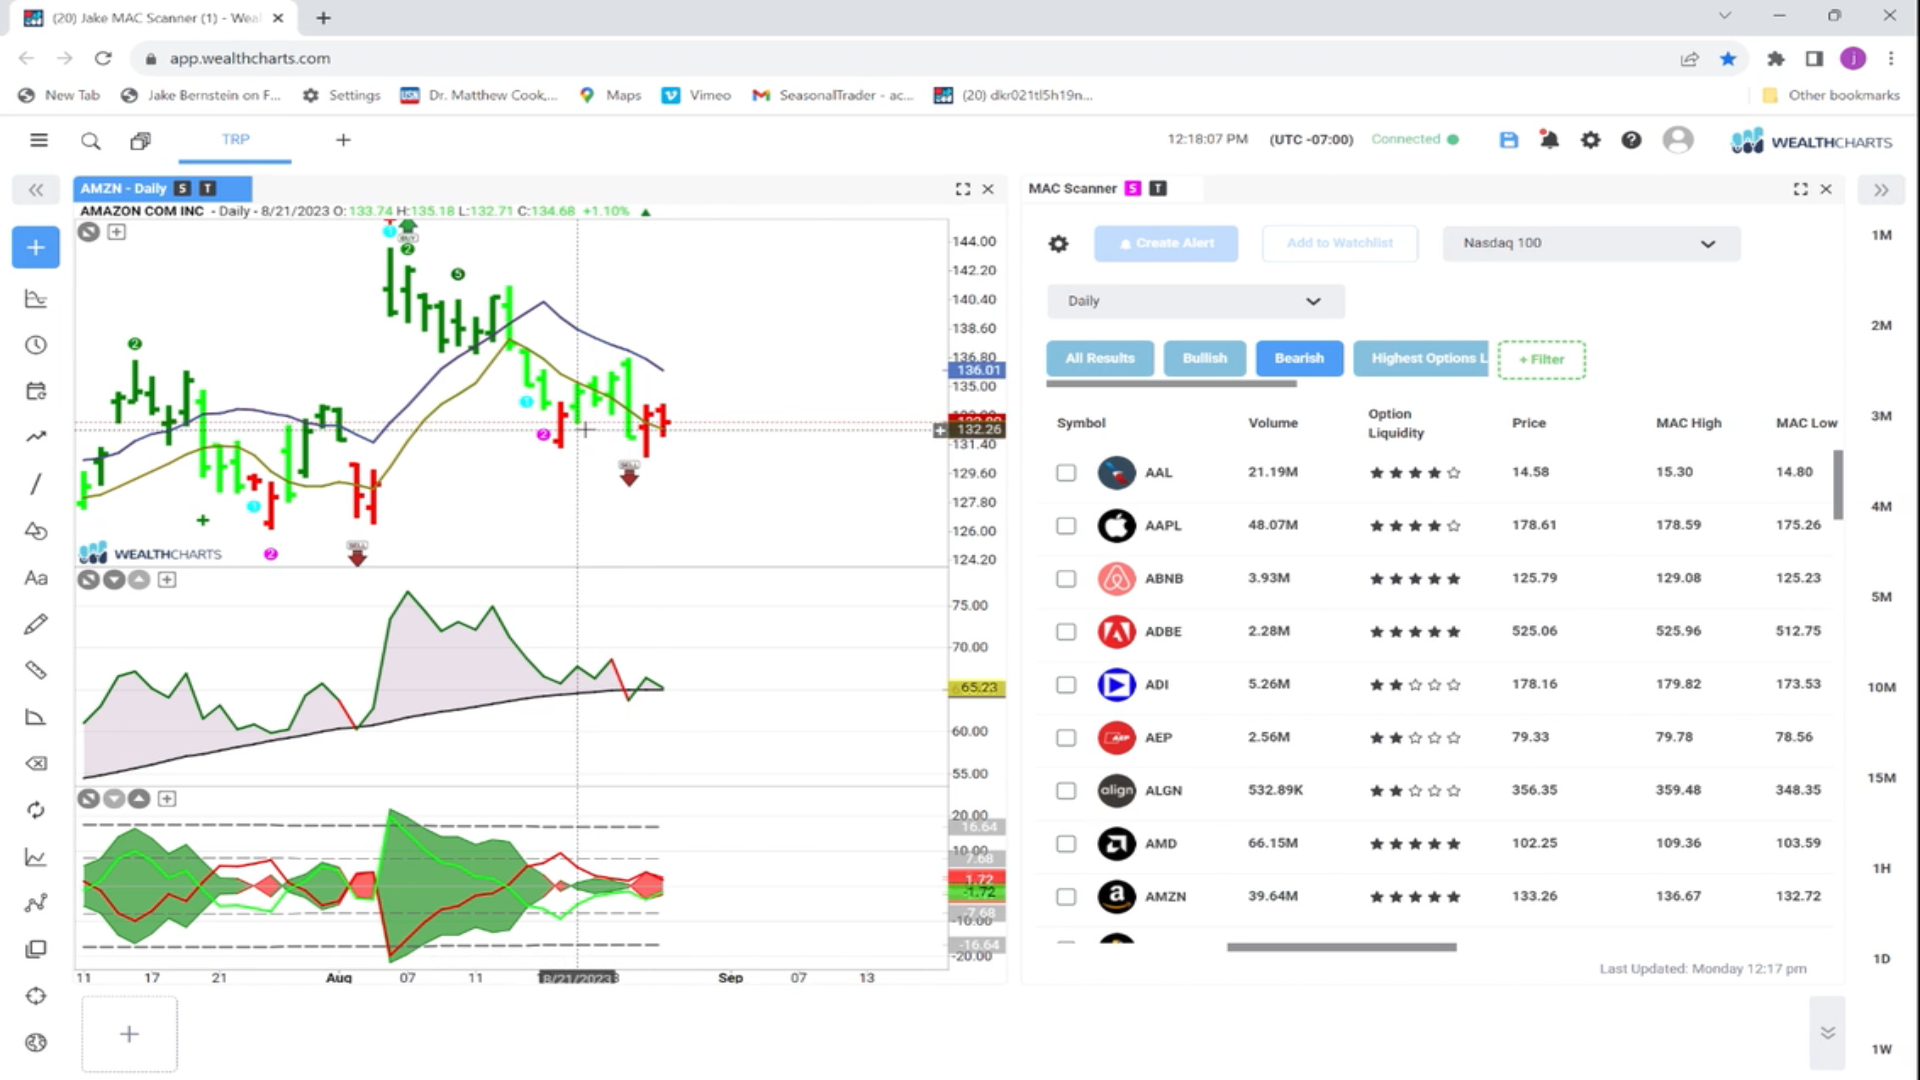The width and height of the screenshot is (1920, 1080).
Task: Tick the ADBE row checkbox
Action: (1066, 632)
